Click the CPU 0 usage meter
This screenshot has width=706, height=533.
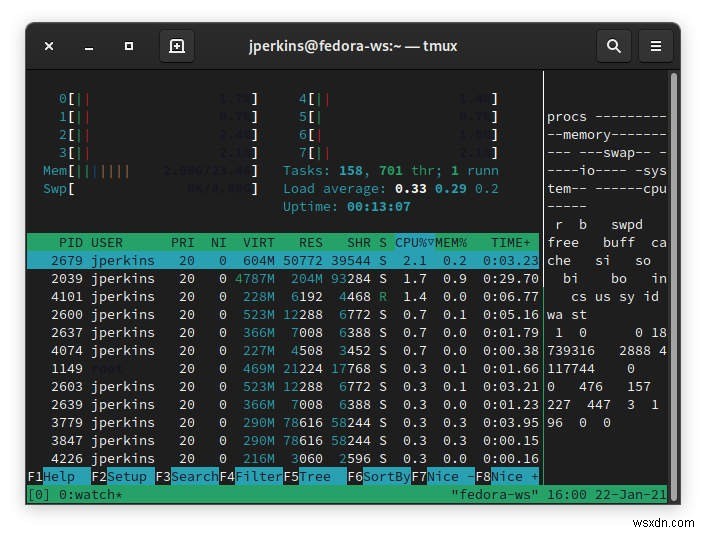[x=158, y=99]
